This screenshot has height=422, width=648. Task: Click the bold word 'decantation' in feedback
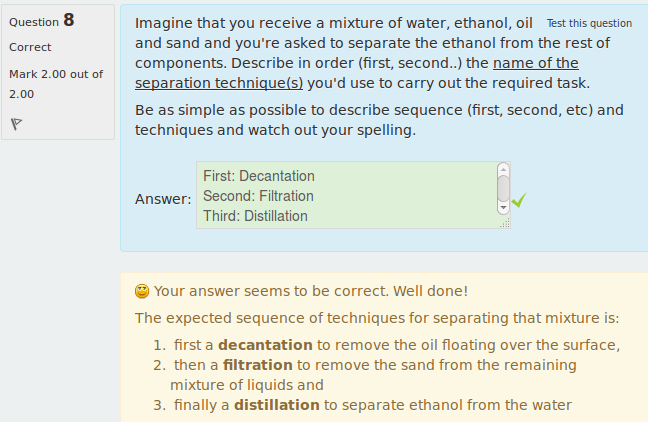265,345
